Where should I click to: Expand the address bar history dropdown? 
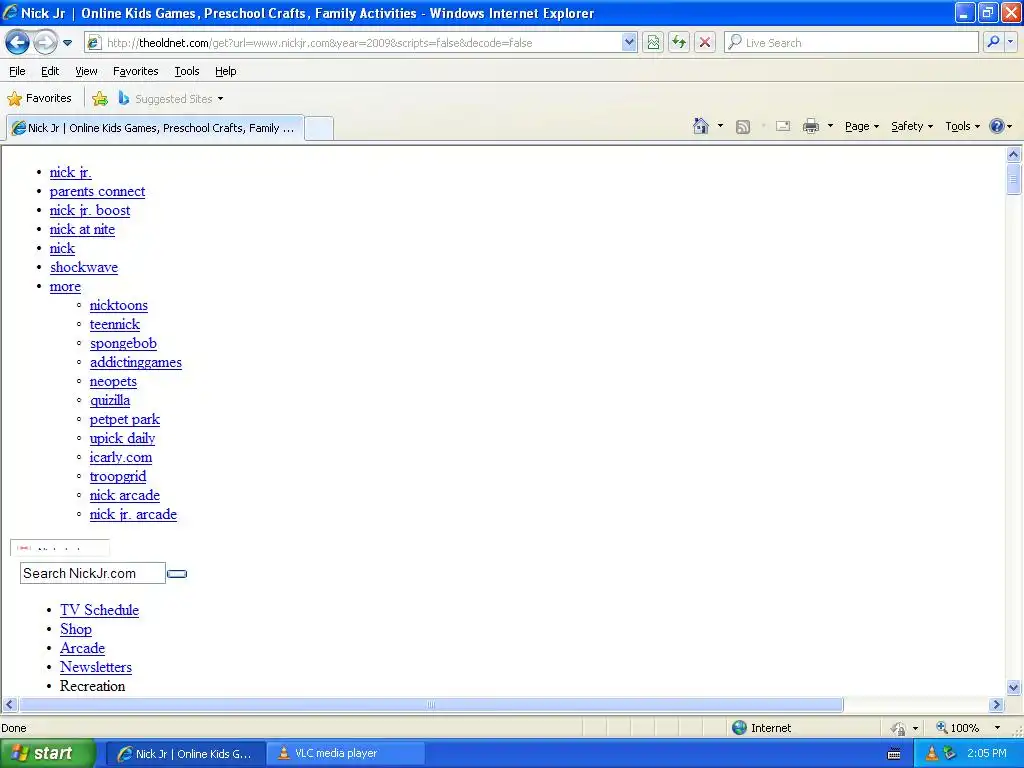[629, 43]
